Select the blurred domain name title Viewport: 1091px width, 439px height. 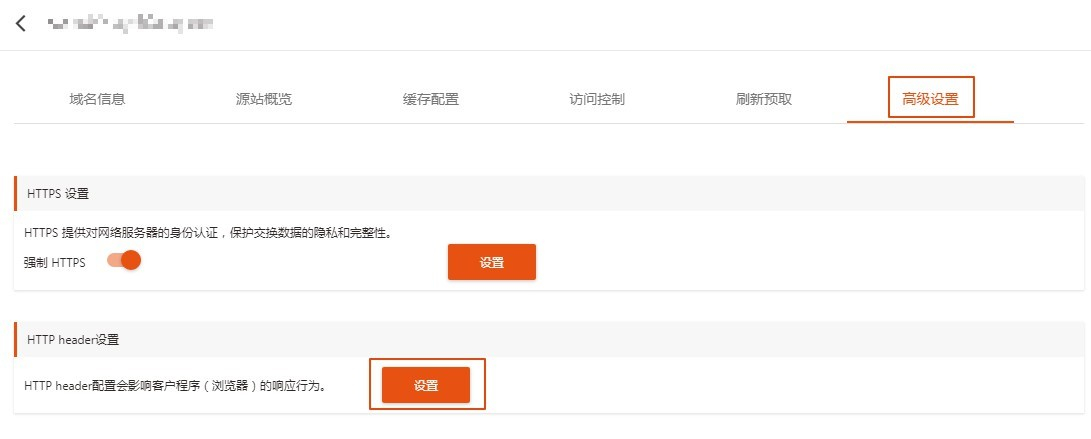click(x=130, y=24)
